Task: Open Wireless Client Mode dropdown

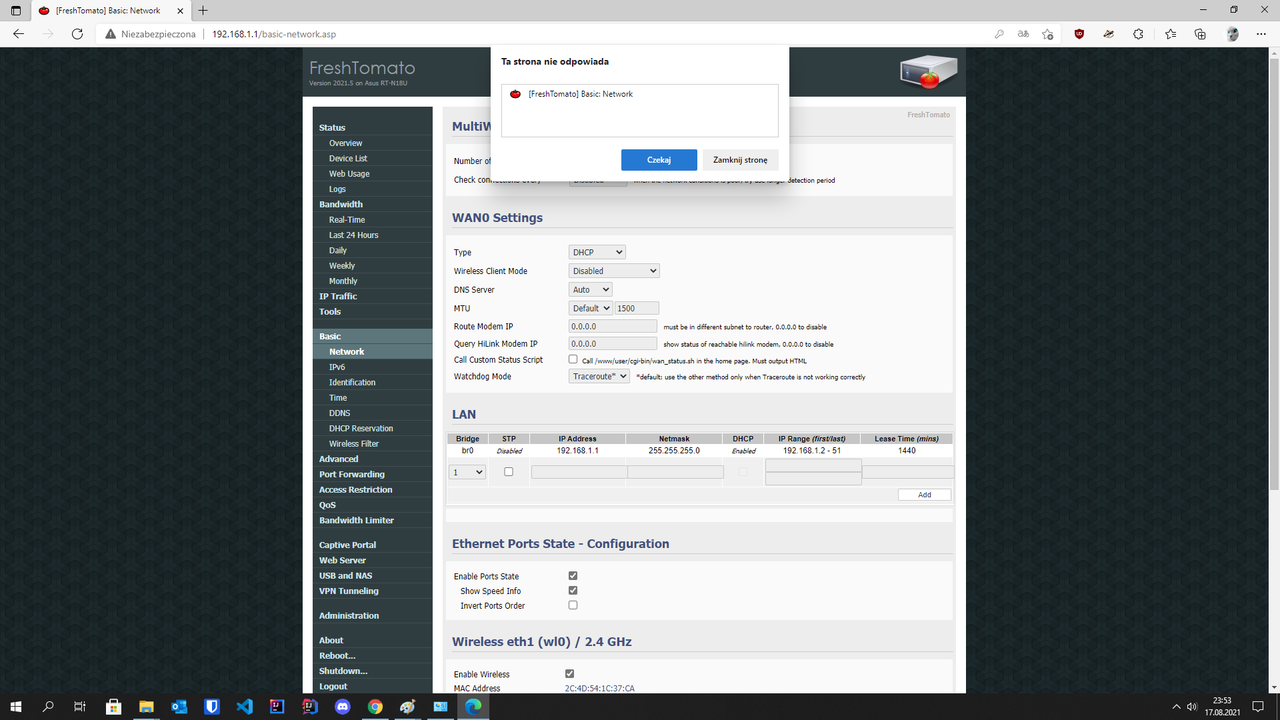Action: (x=614, y=270)
